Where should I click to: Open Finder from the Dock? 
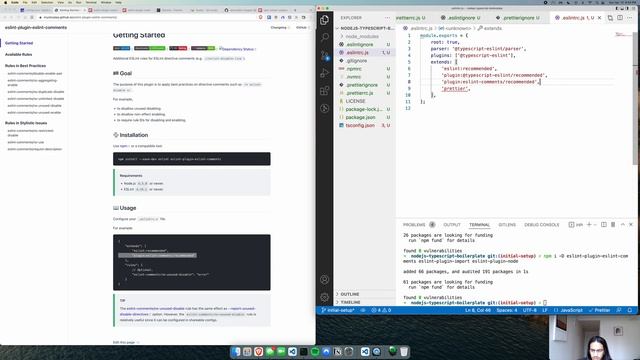237,351
